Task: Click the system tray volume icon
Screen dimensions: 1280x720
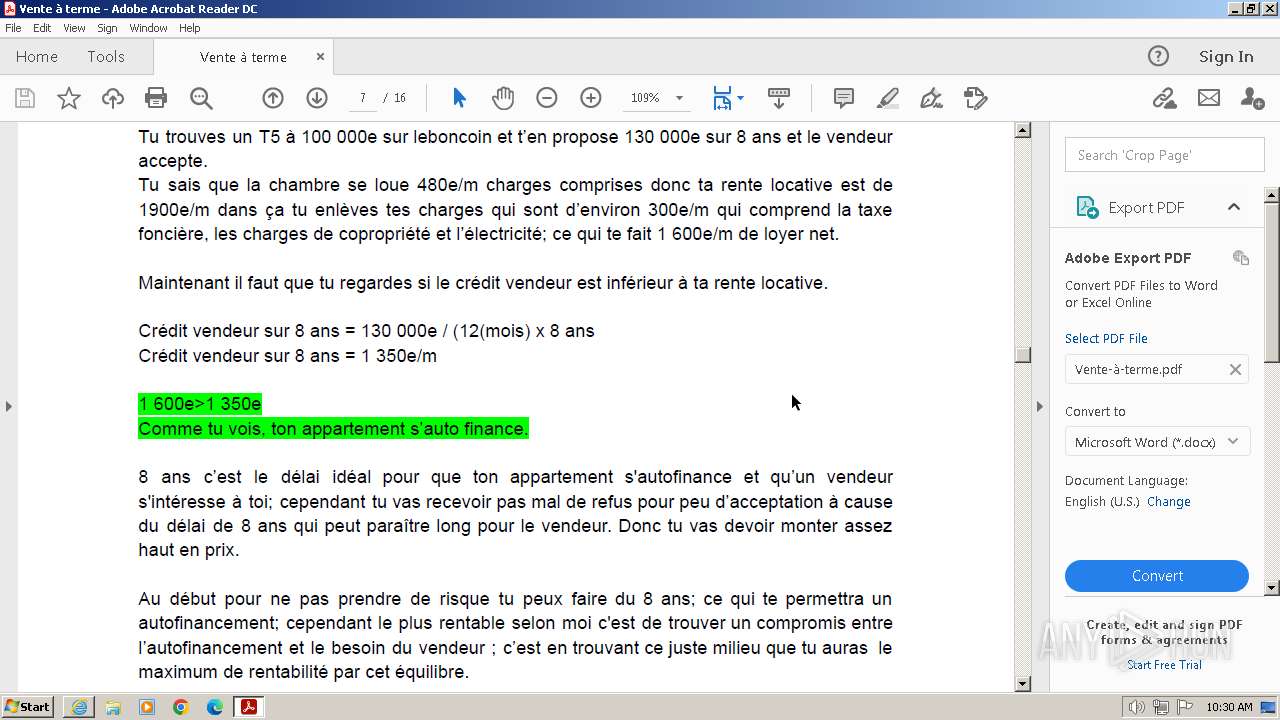Action: pyautogui.click(x=1138, y=707)
